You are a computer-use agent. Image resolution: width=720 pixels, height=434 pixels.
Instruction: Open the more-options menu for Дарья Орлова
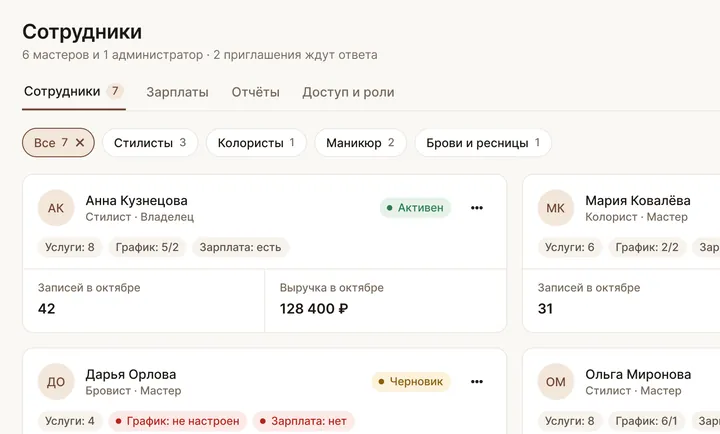[x=477, y=382]
